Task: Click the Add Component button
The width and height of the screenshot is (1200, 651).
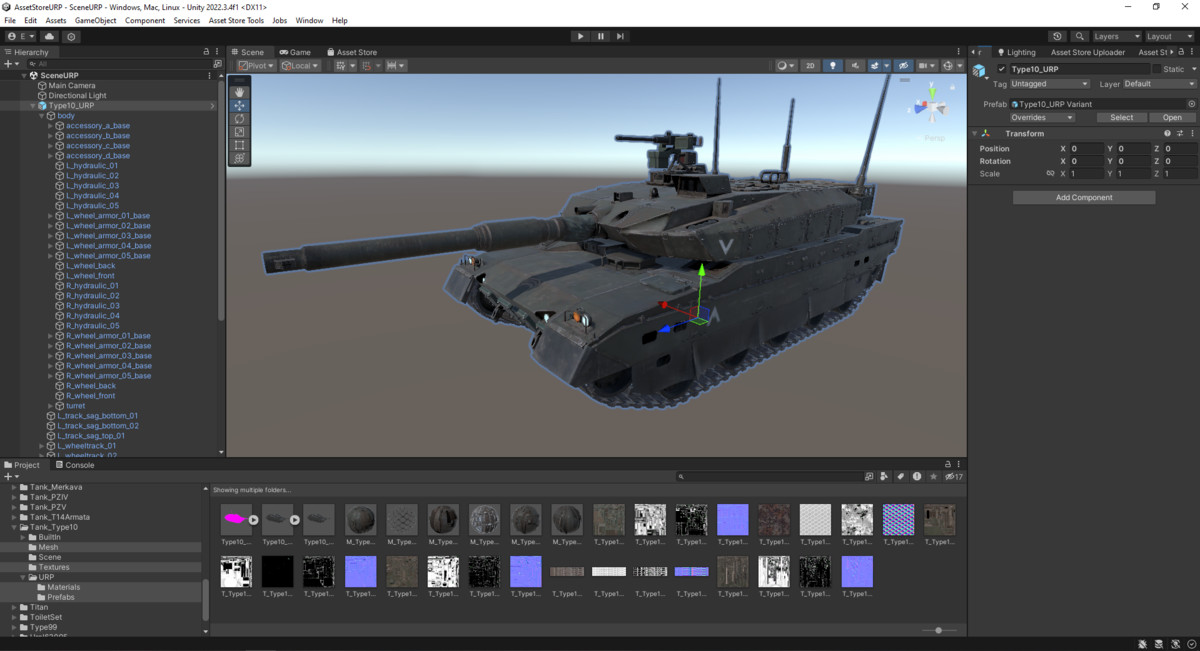Action: point(1083,197)
